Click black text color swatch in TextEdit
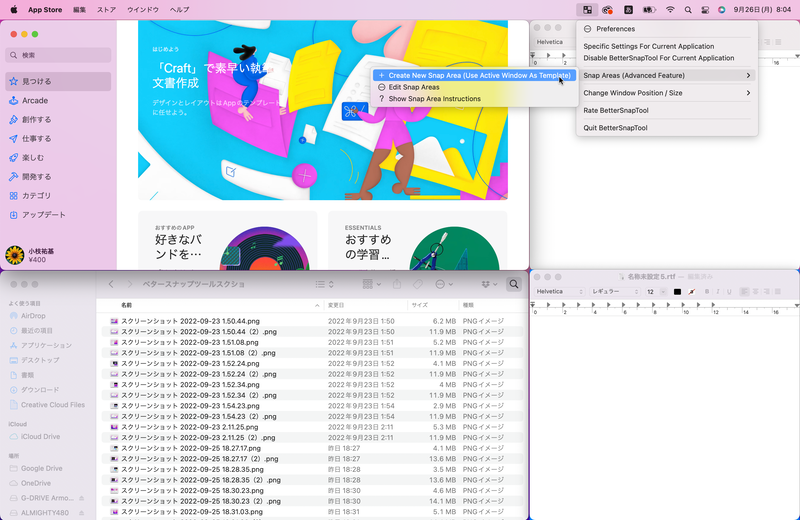The height and width of the screenshot is (520, 800). [677, 291]
